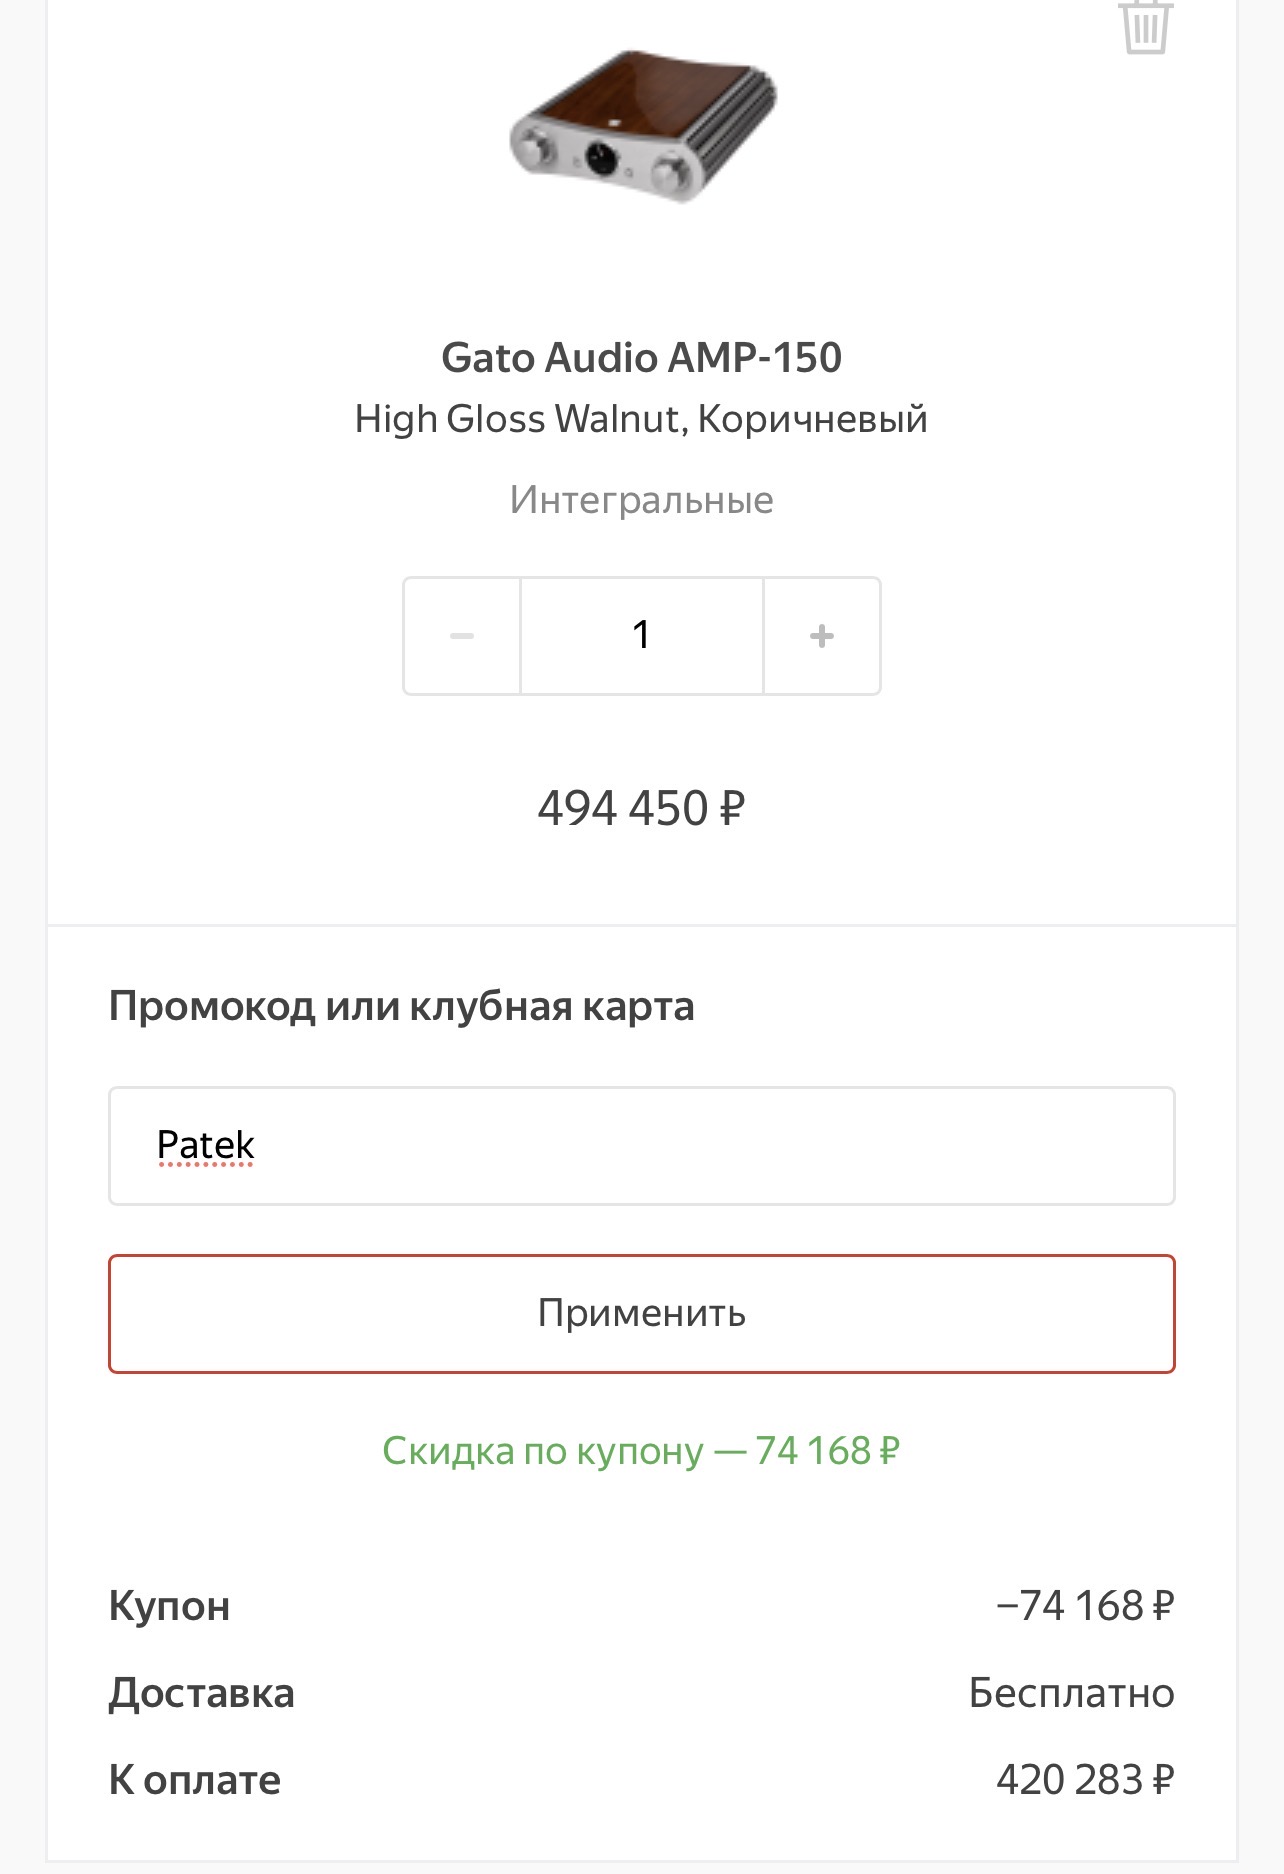
Task: Click the Промокод или клубная карта heading
Action: [x=401, y=1006]
